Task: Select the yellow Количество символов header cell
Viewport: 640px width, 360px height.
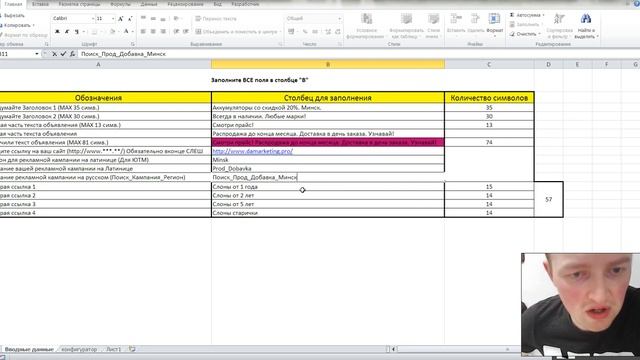Action: tap(489, 98)
